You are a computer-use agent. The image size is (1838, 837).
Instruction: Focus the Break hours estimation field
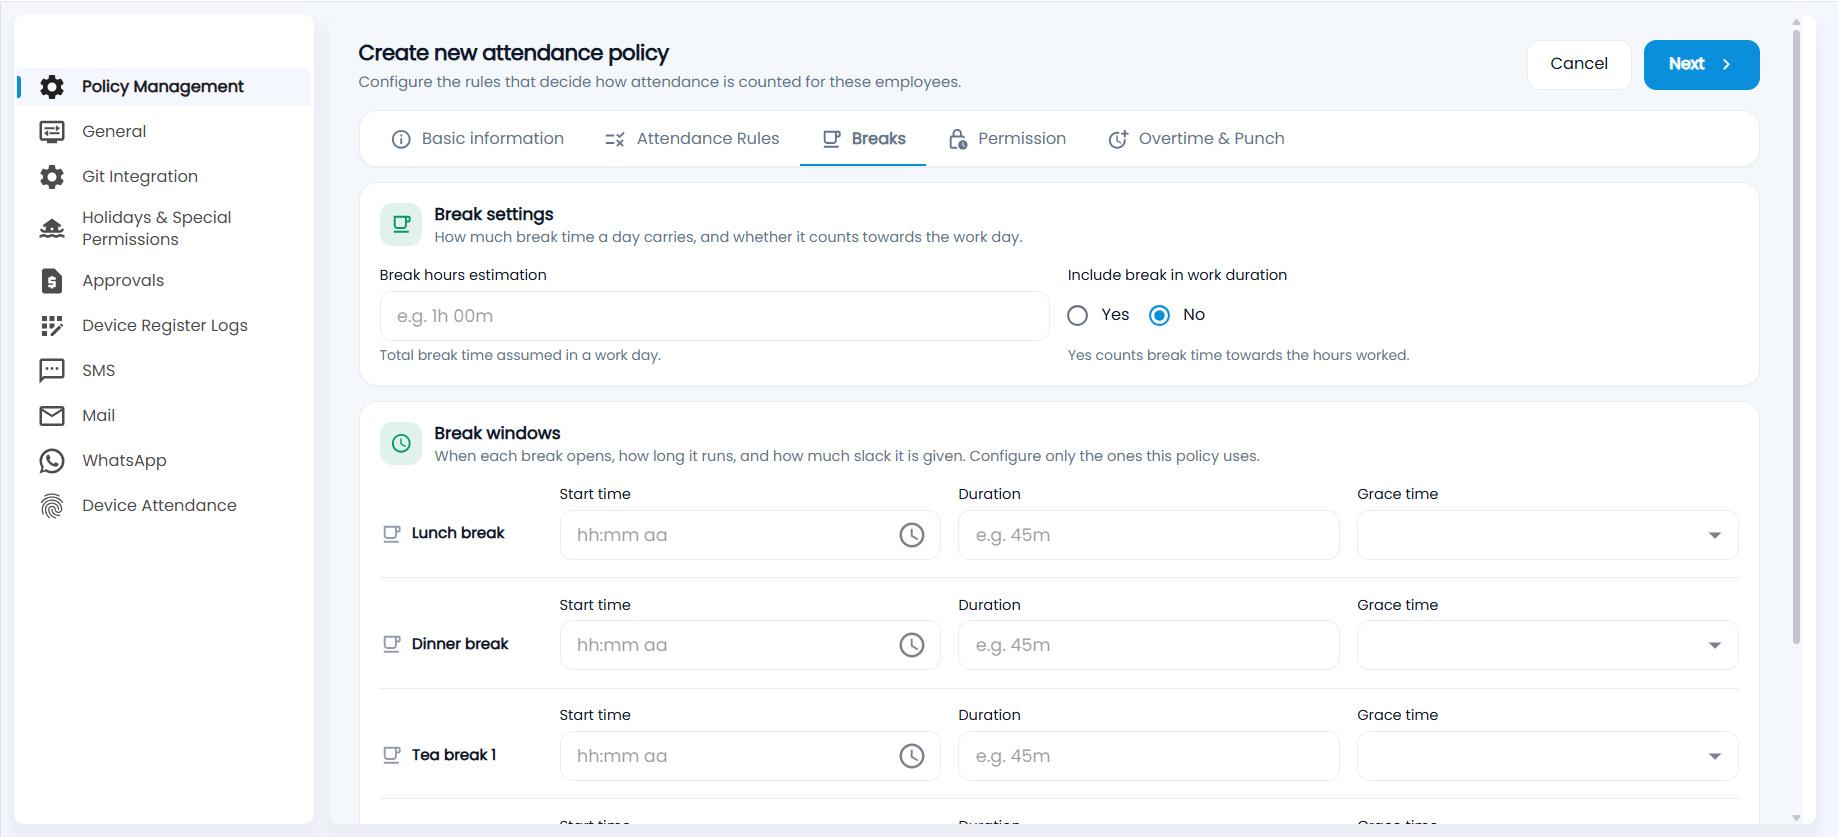tap(714, 316)
